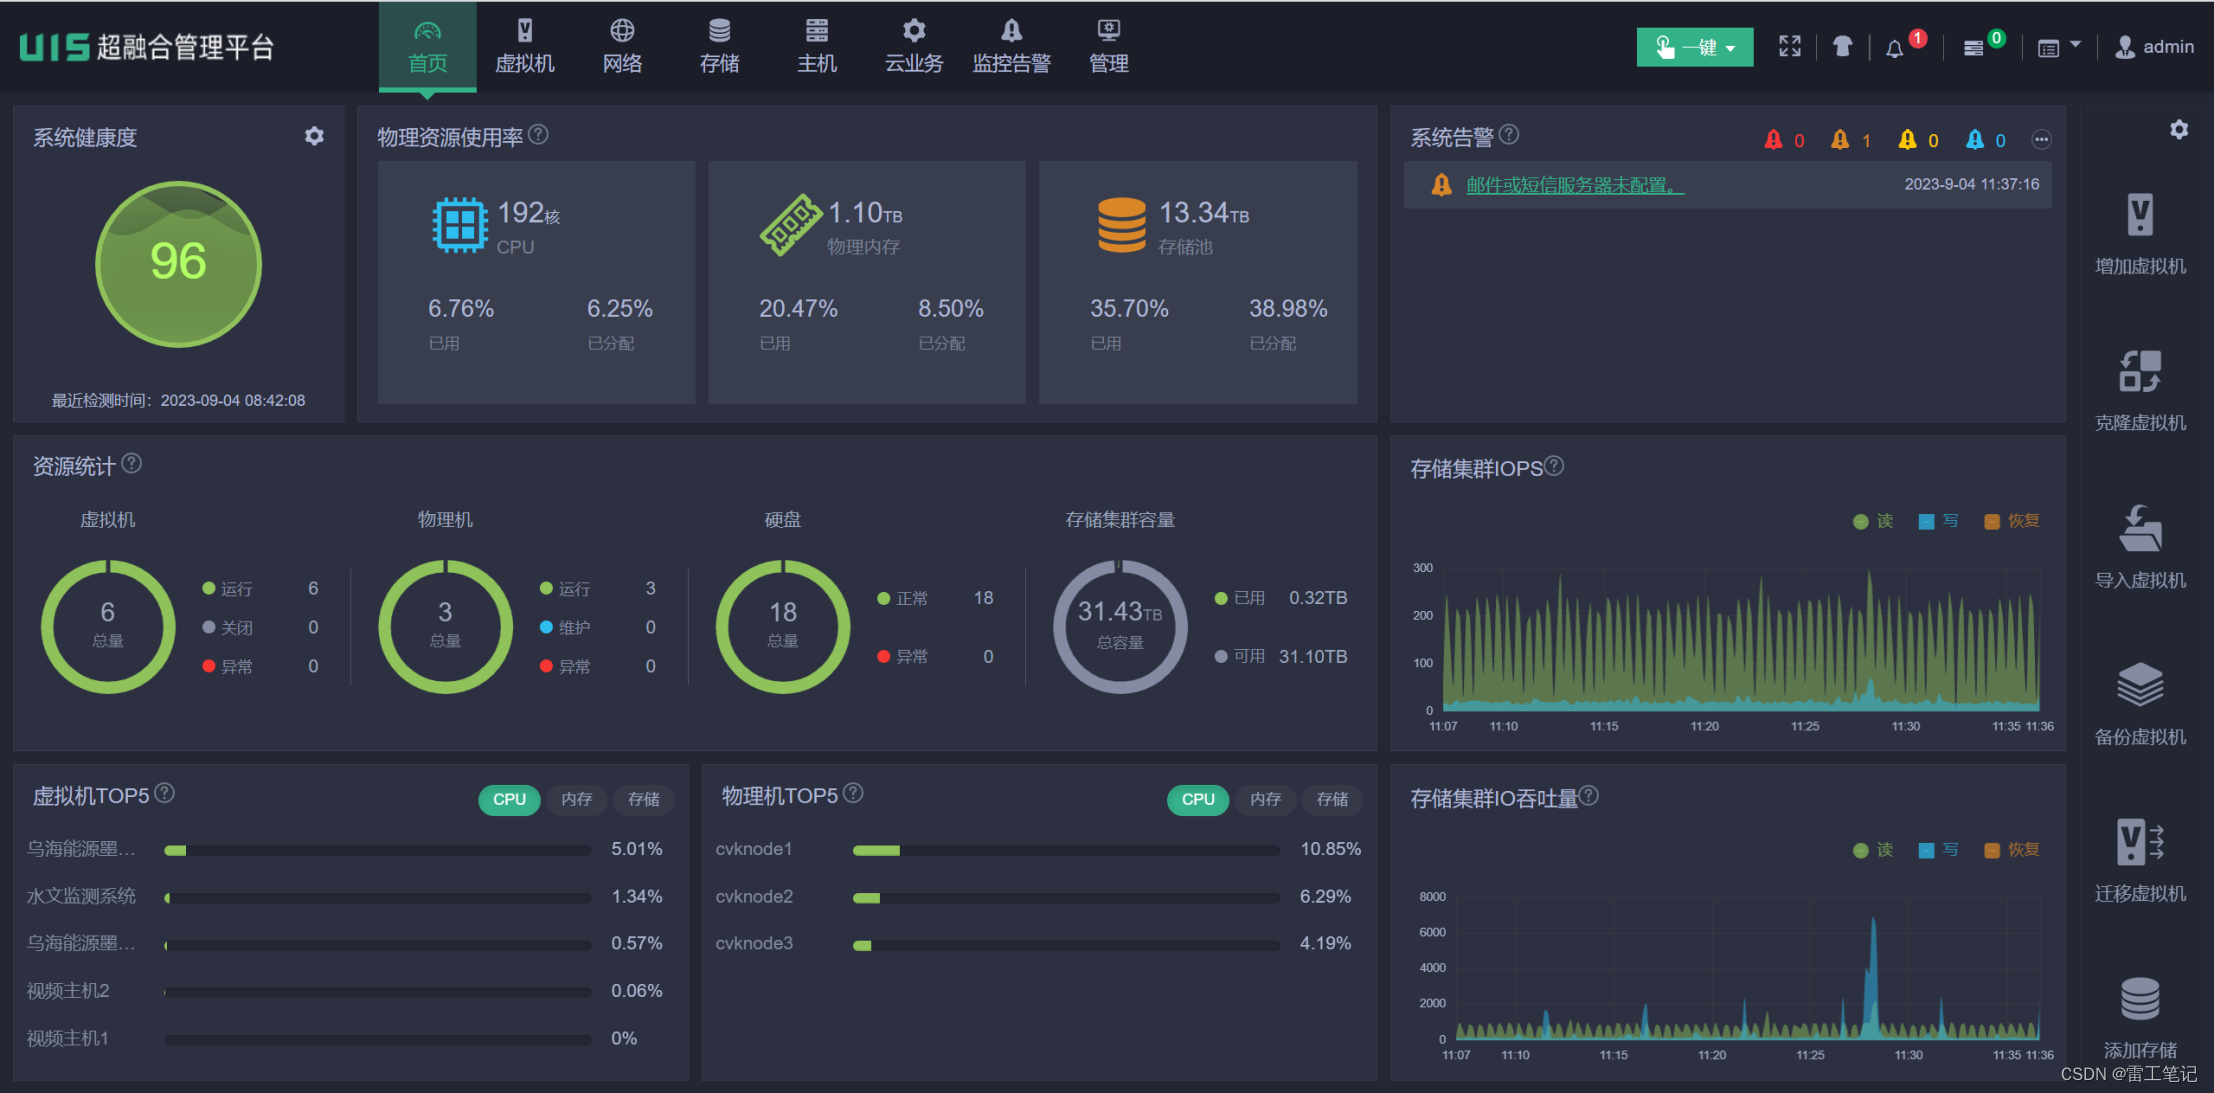Expand the layout view dropdown in header
The width and height of the screenshot is (2214, 1093).
click(x=2059, y=47)
